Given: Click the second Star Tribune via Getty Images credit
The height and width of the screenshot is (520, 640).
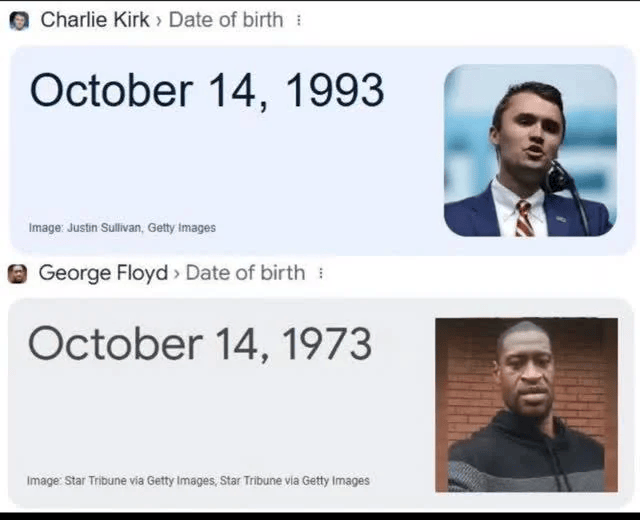Looking at the screenshot, I should click(294, 481).
